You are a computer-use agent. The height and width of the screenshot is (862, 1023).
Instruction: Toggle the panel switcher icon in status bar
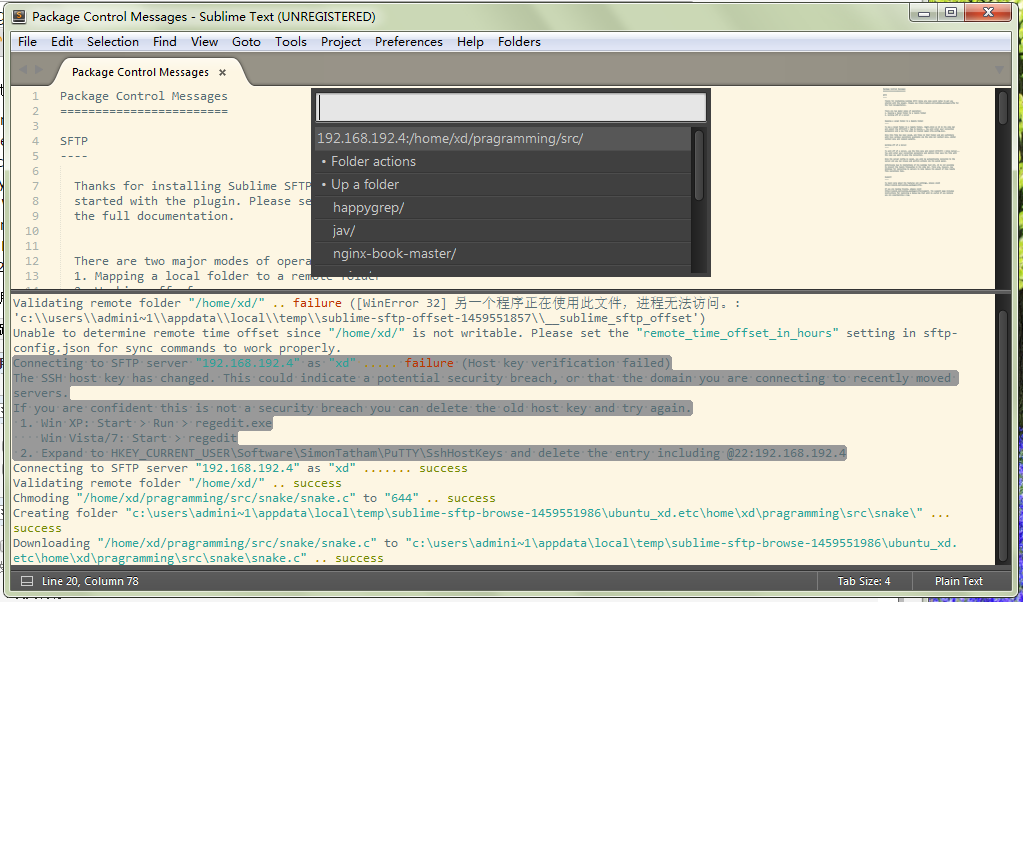(27, 581)
